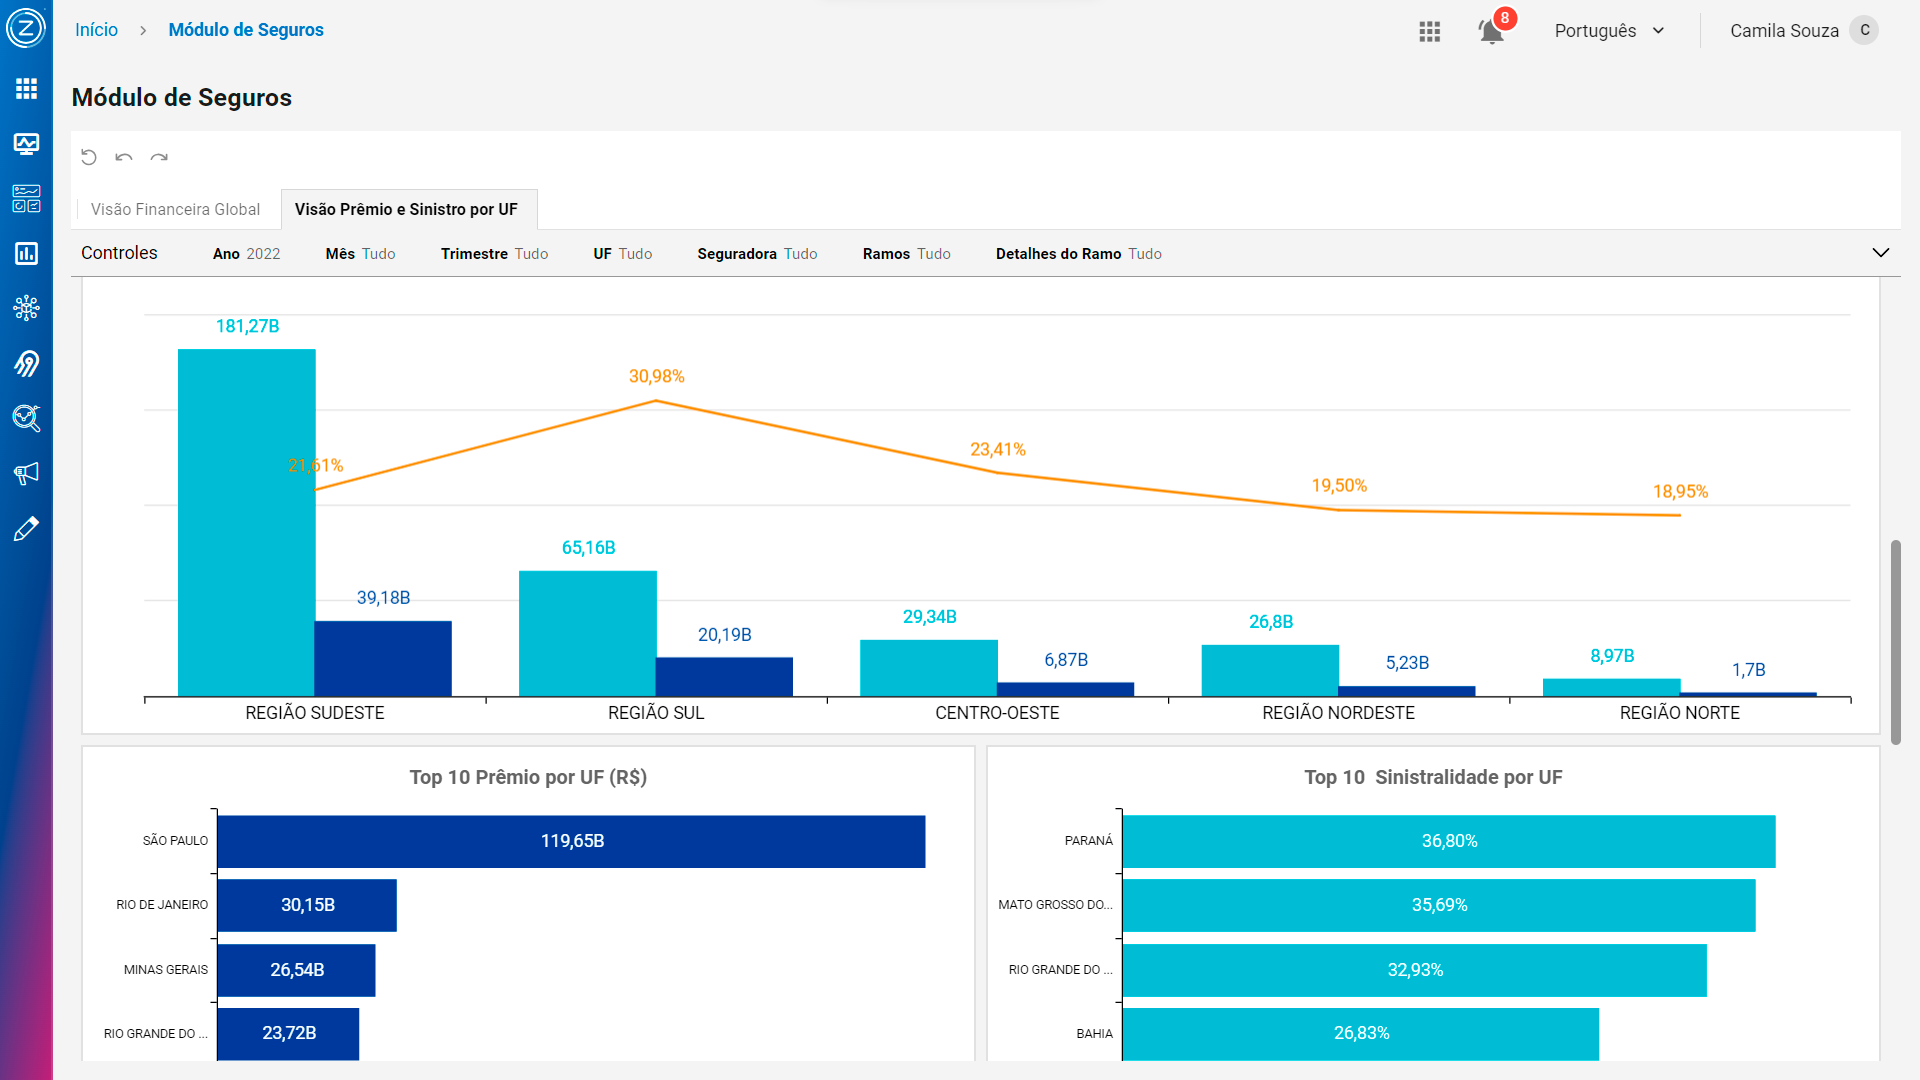Select the 23,72B premium bar
The height and width of the screenshot is (1080, 1920).
288,1033
